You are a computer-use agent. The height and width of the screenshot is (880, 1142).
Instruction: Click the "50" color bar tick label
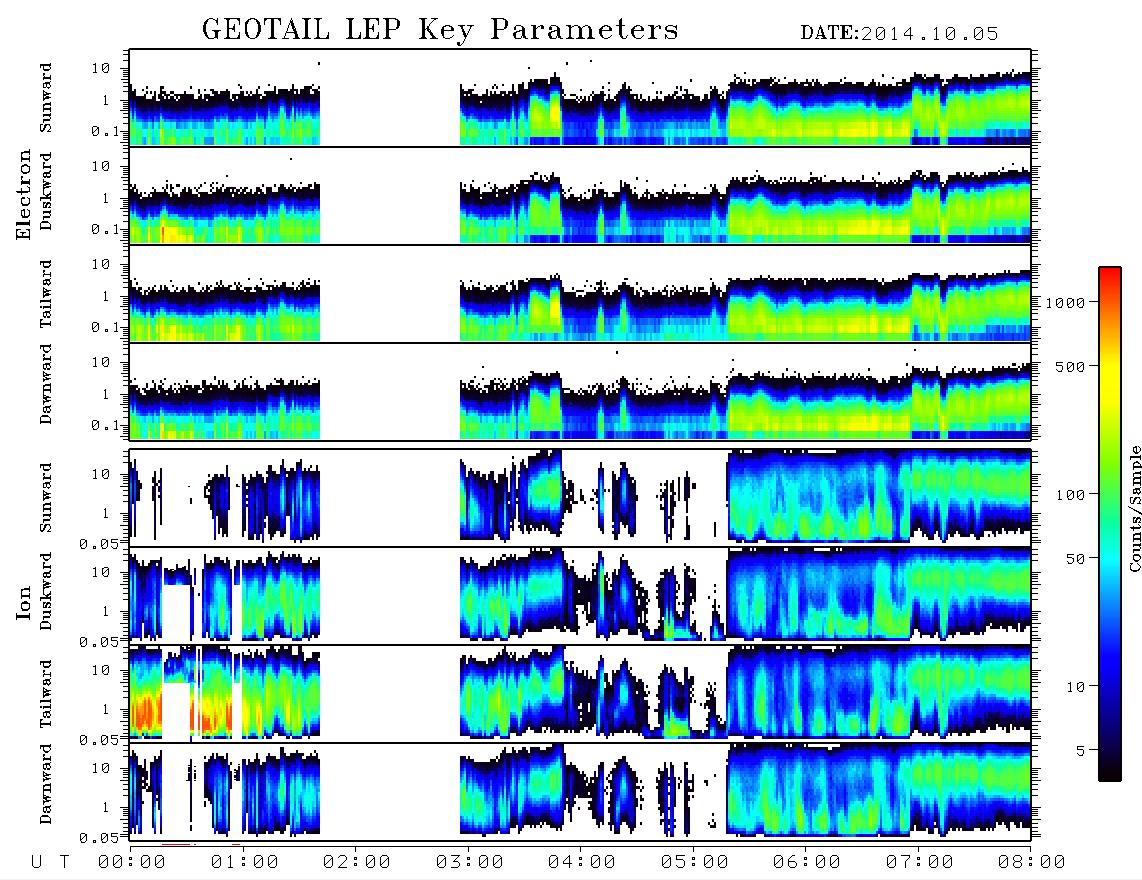[x=1075, y=559]
